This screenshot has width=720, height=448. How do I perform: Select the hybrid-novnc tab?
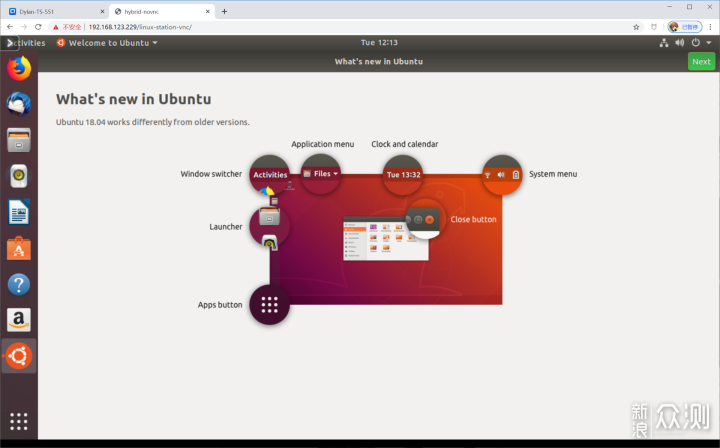[162, 11]
